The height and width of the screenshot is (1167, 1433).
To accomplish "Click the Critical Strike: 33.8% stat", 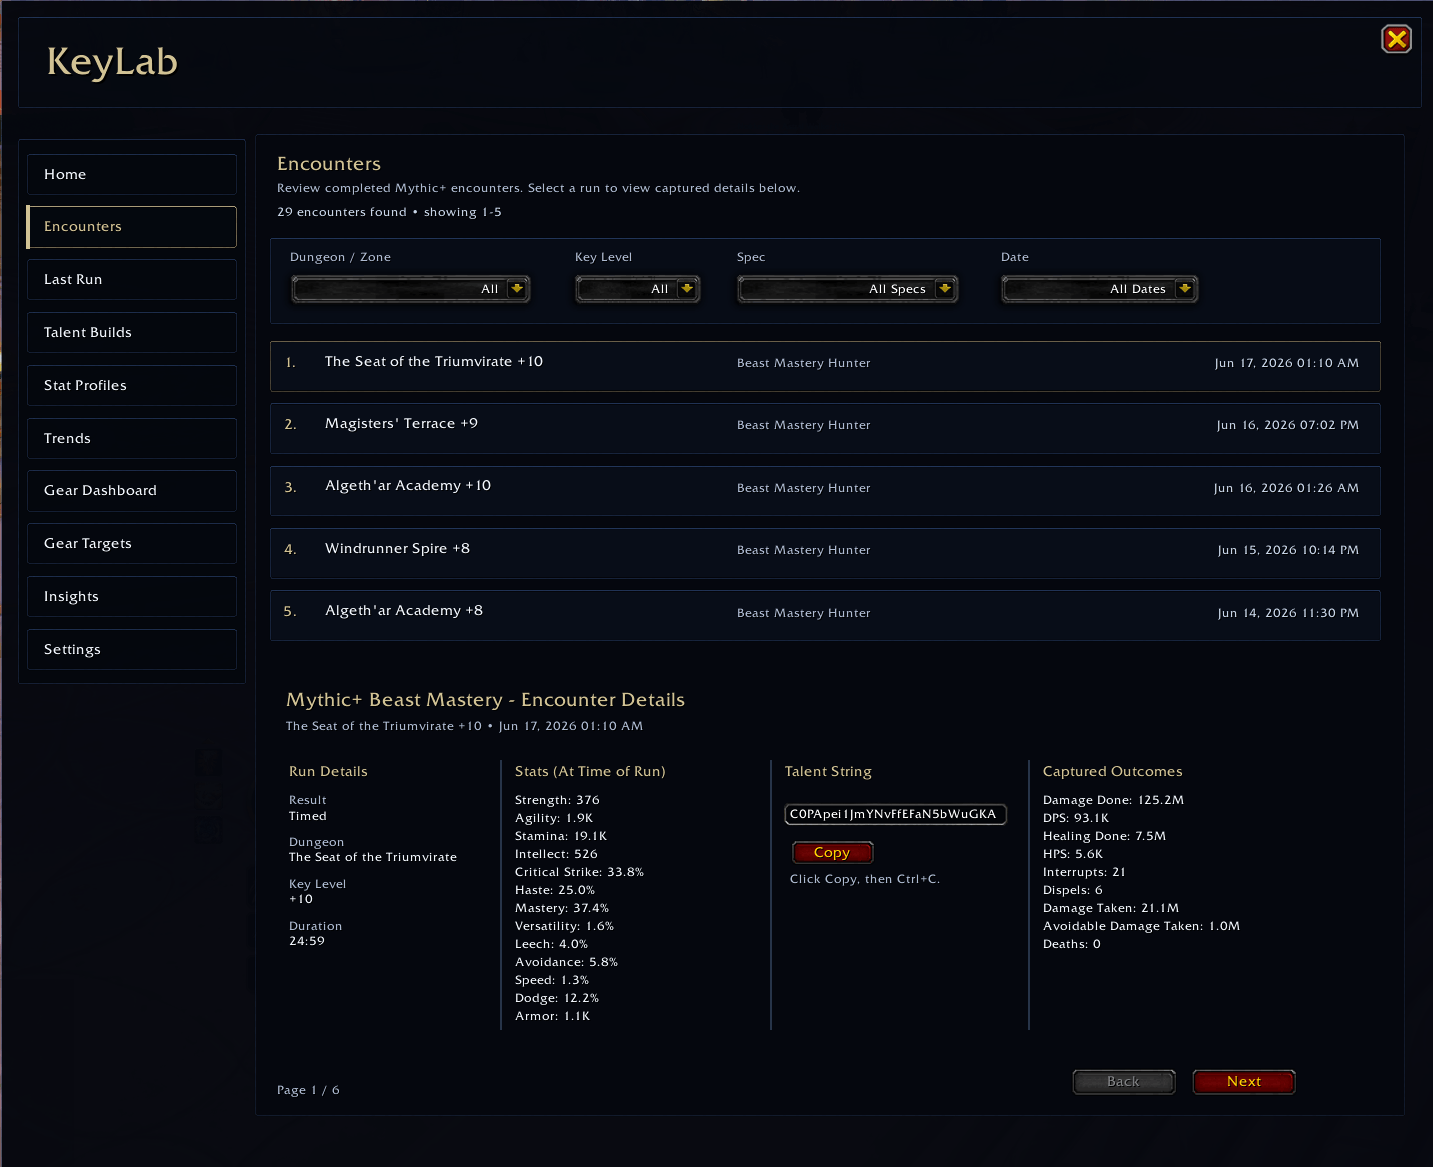I will pyautogui.click(x=579, y=872).
